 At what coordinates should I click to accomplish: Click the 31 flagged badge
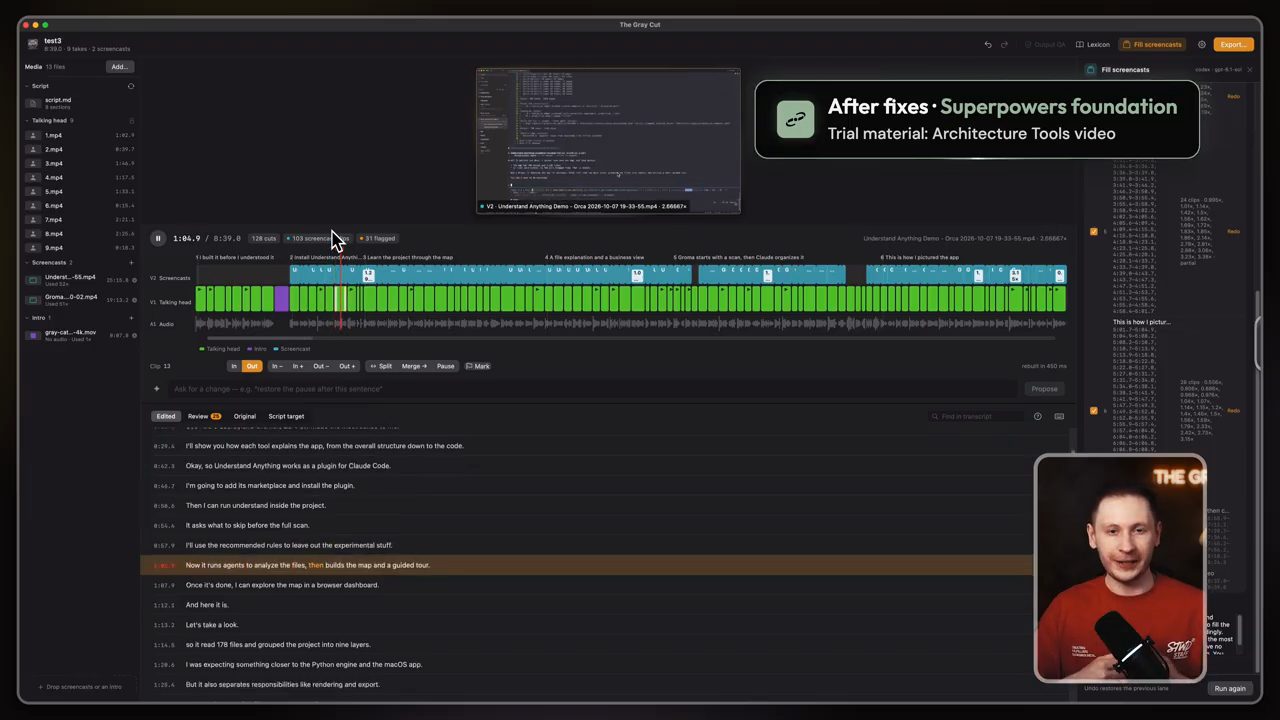coord(379,238)
